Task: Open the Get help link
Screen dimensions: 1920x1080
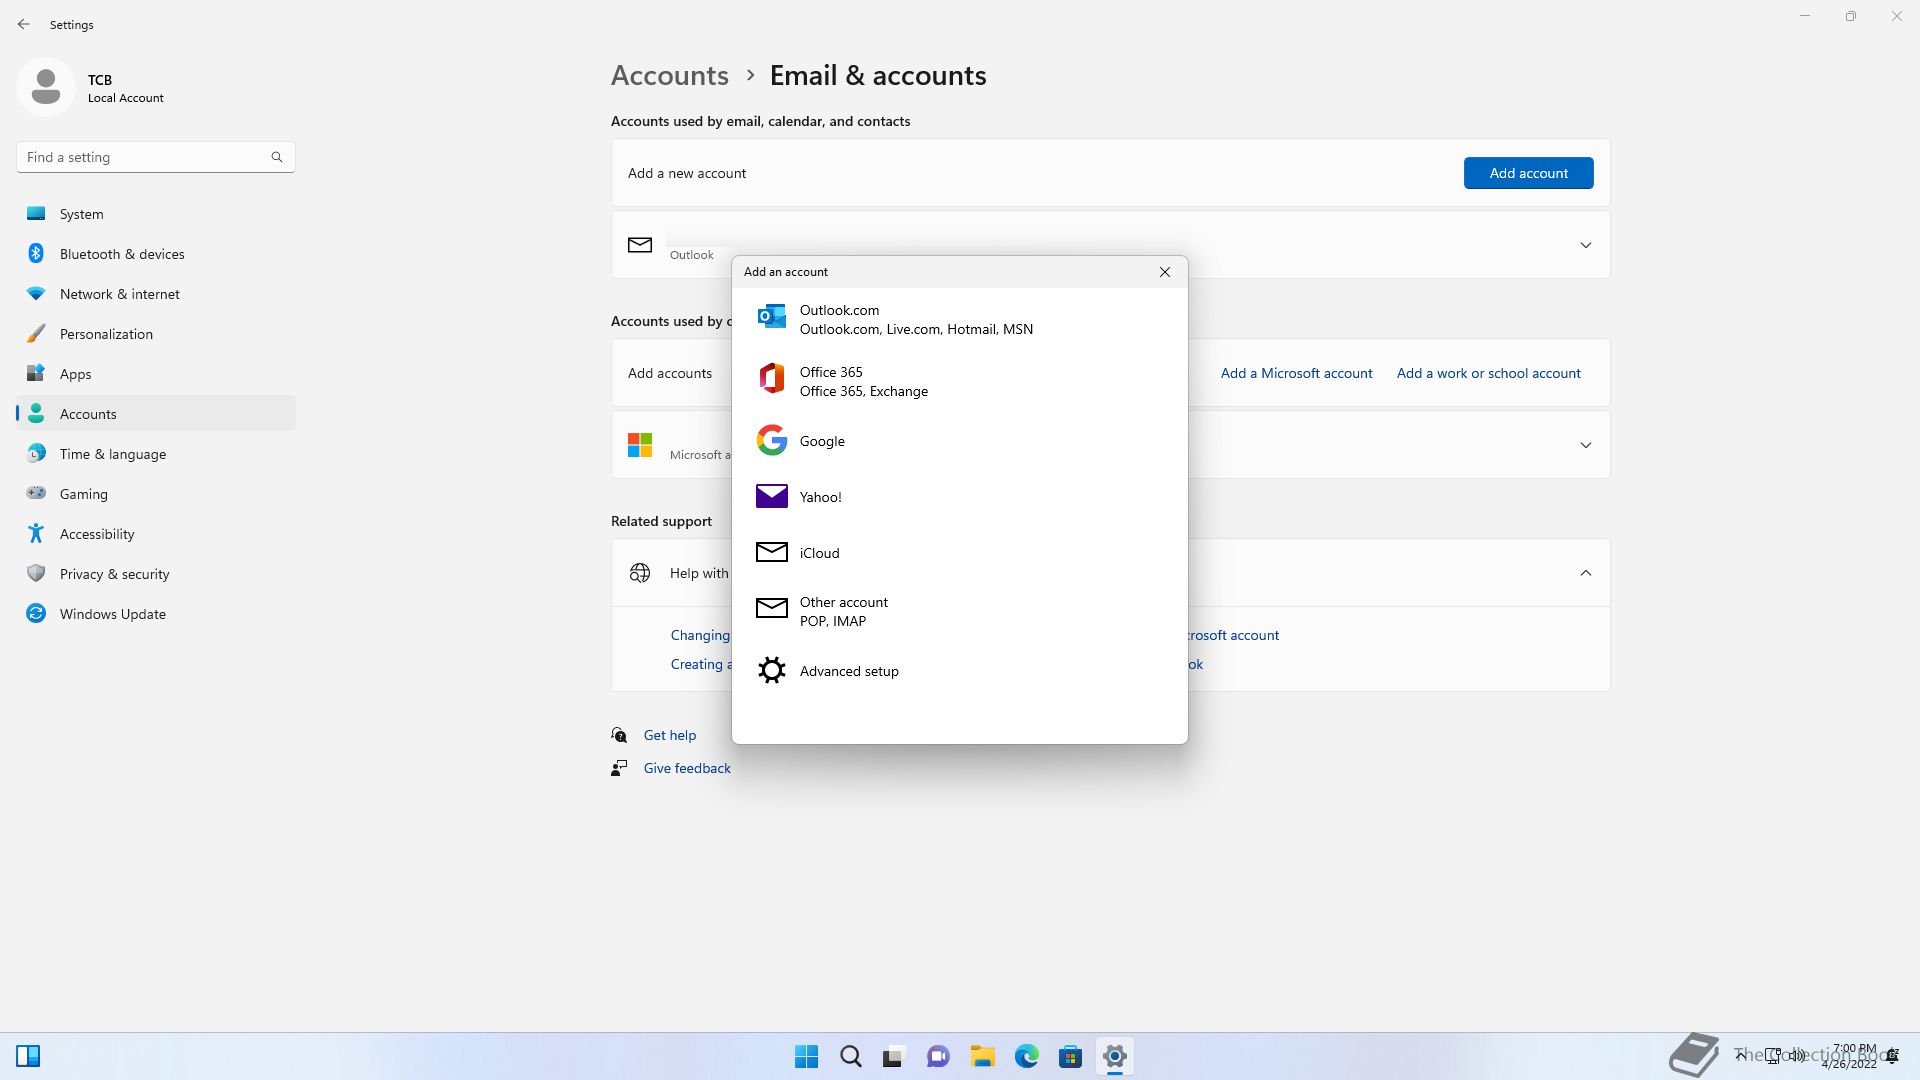Action: pos(669,735)
